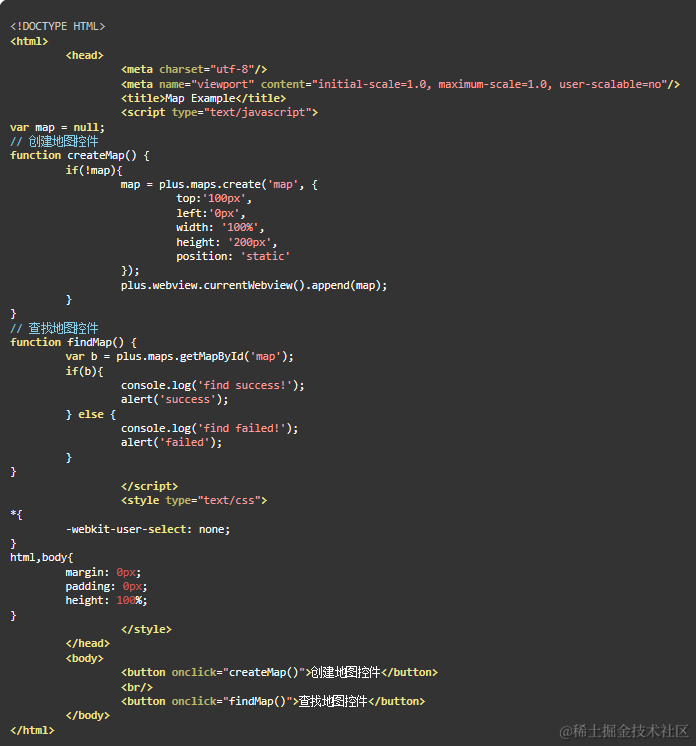Click the 'if(!map){' line
The height and width of the screenshot is (746, 696).
(x=94, y=170)
